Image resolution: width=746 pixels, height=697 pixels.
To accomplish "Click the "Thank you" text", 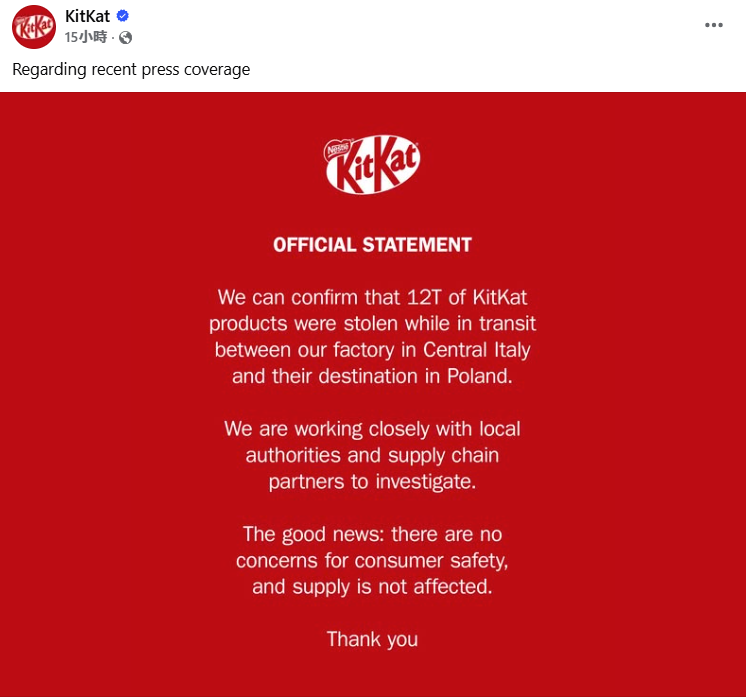I will click(x=372, y=639).
